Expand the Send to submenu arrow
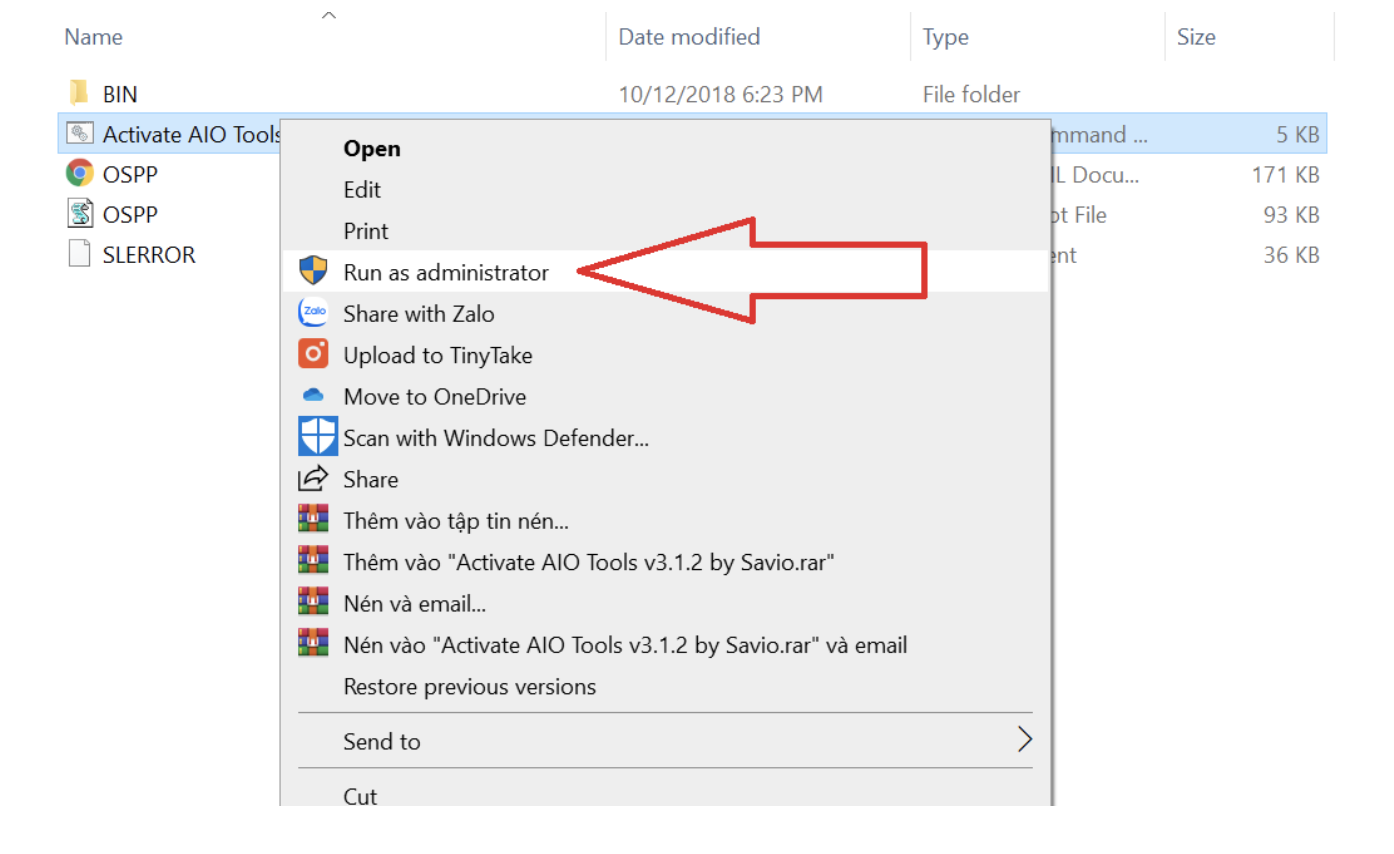The width and height of the screenshot is (1394, 854). (1024, 740)
